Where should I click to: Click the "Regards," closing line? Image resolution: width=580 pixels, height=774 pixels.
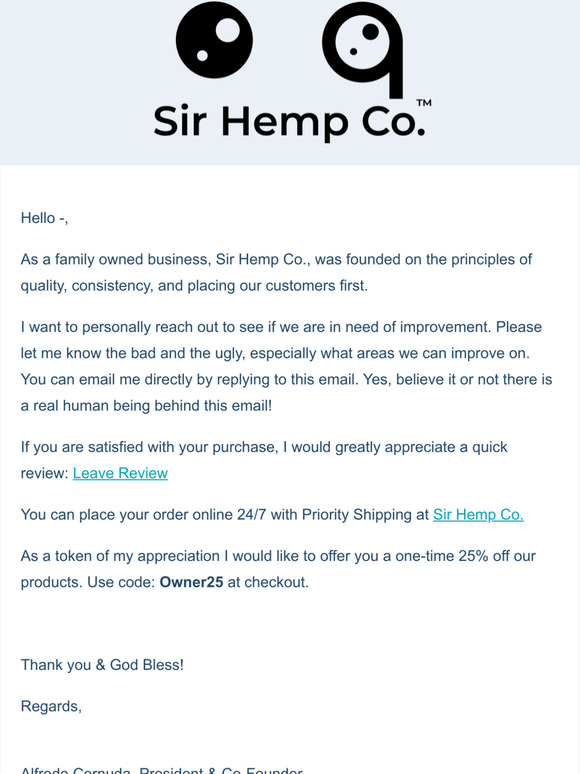(x=51, y=706)
